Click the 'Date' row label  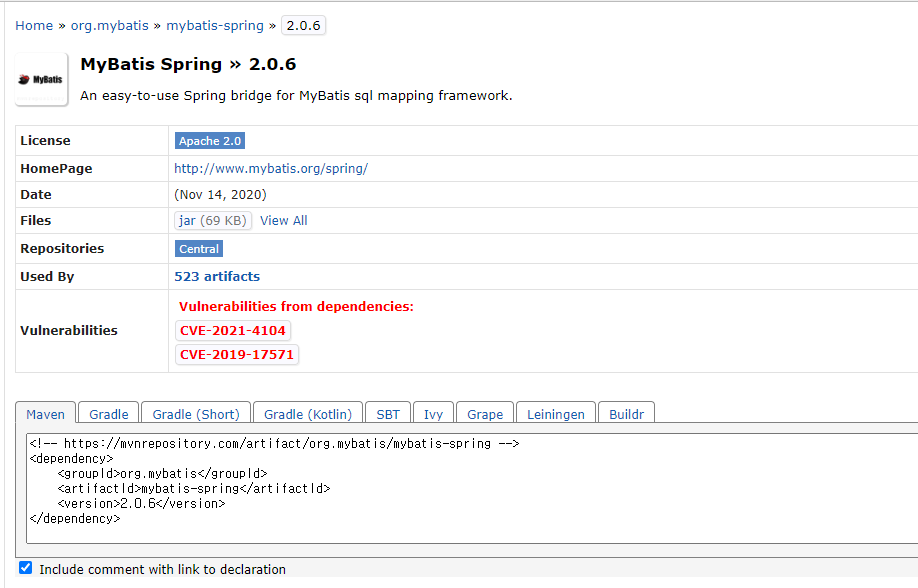click(36, 194)
